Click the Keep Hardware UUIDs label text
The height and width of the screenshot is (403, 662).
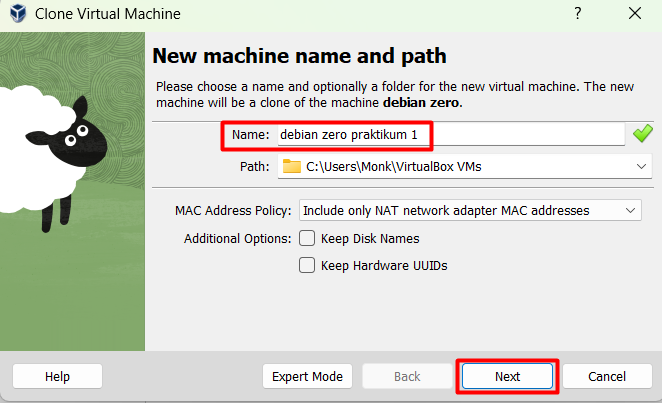coord(384,265)
